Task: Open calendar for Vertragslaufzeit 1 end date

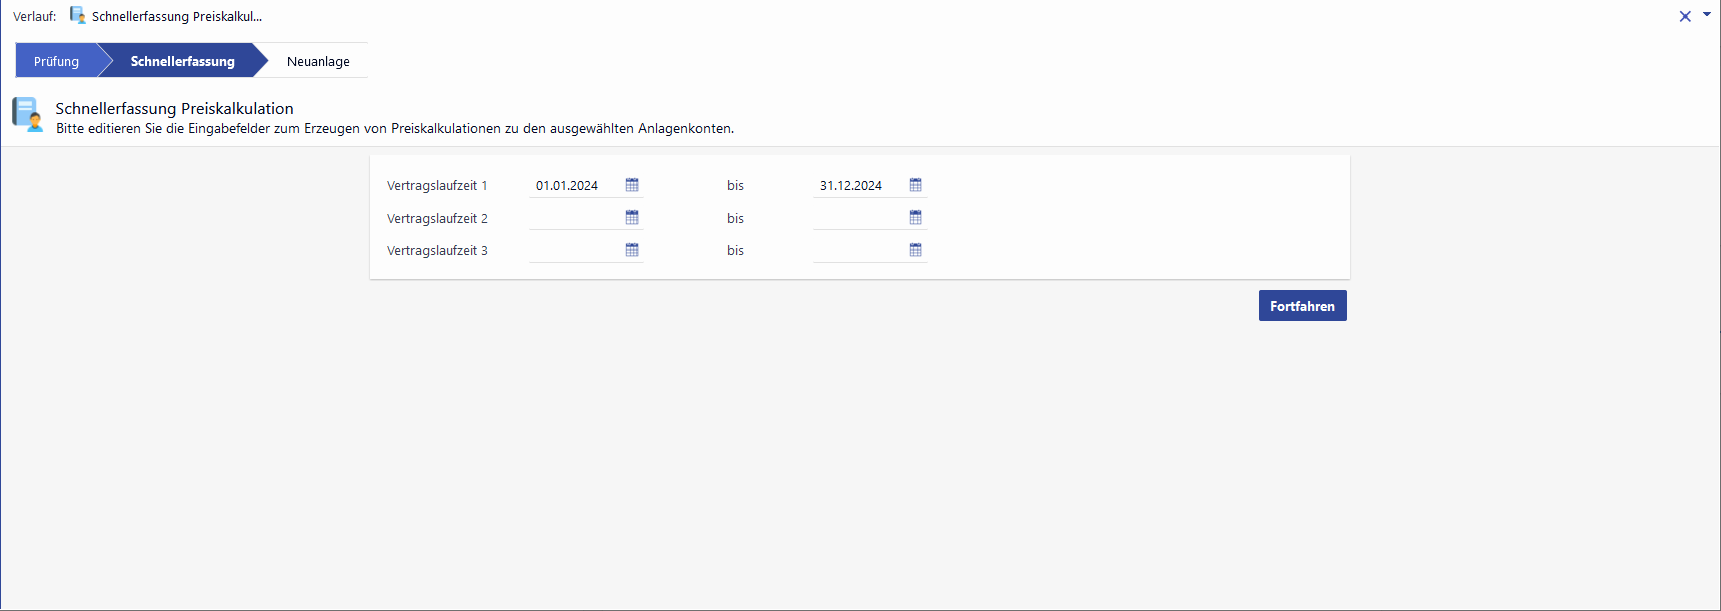Action: point(915,185)
